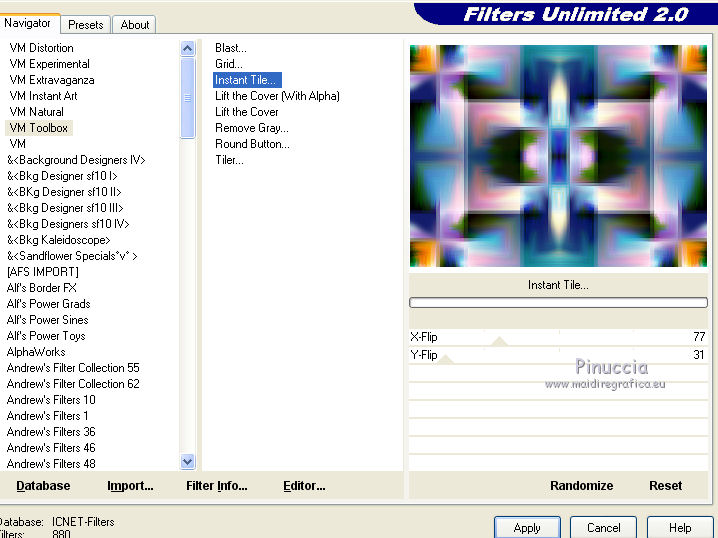The height and width of the screenshot is (538, 718).
Task: Click Randomize
Action: point(582,485)
